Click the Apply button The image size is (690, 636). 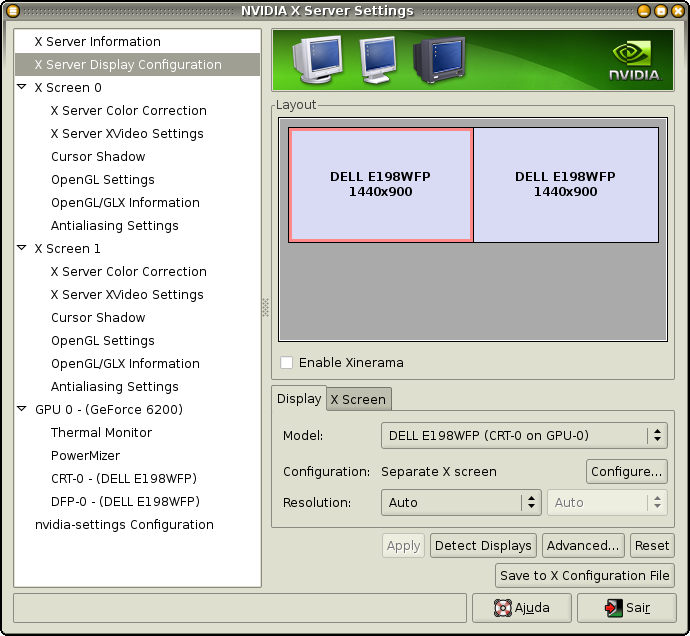click(x=403, y=546)
